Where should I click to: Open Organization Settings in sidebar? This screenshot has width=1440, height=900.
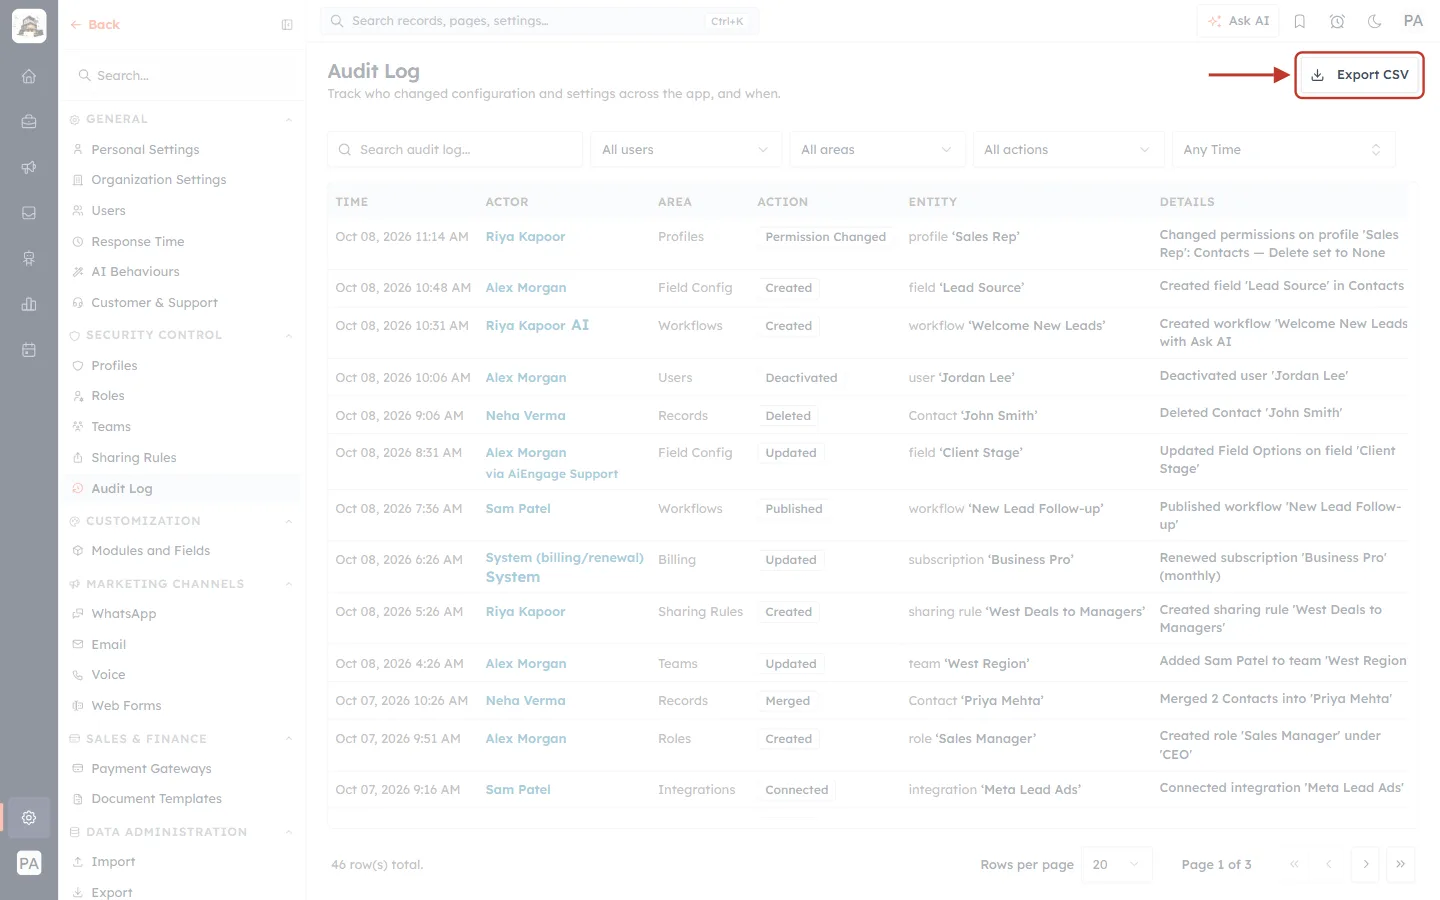click(x=158, y=180)
